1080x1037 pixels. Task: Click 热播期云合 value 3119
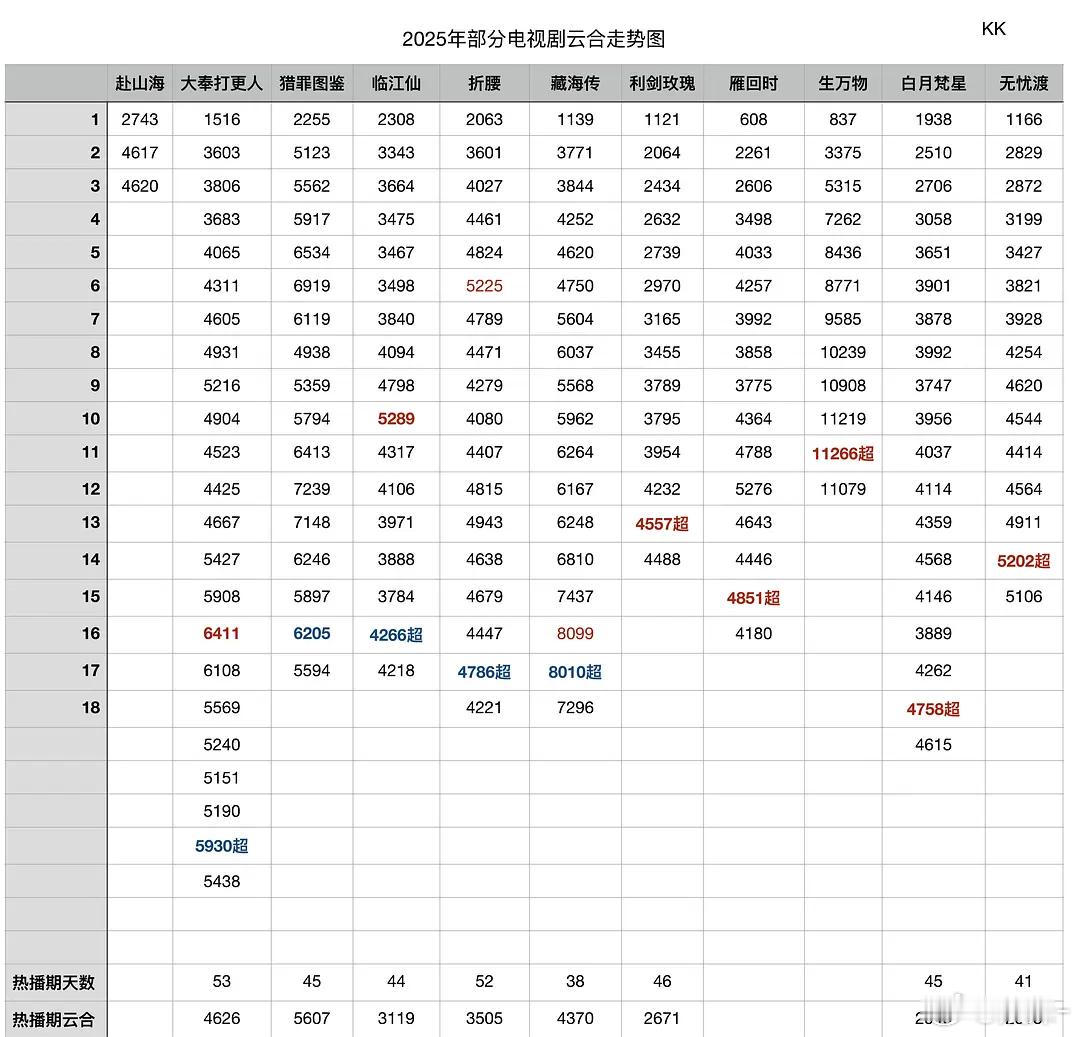coord(396,1018)
